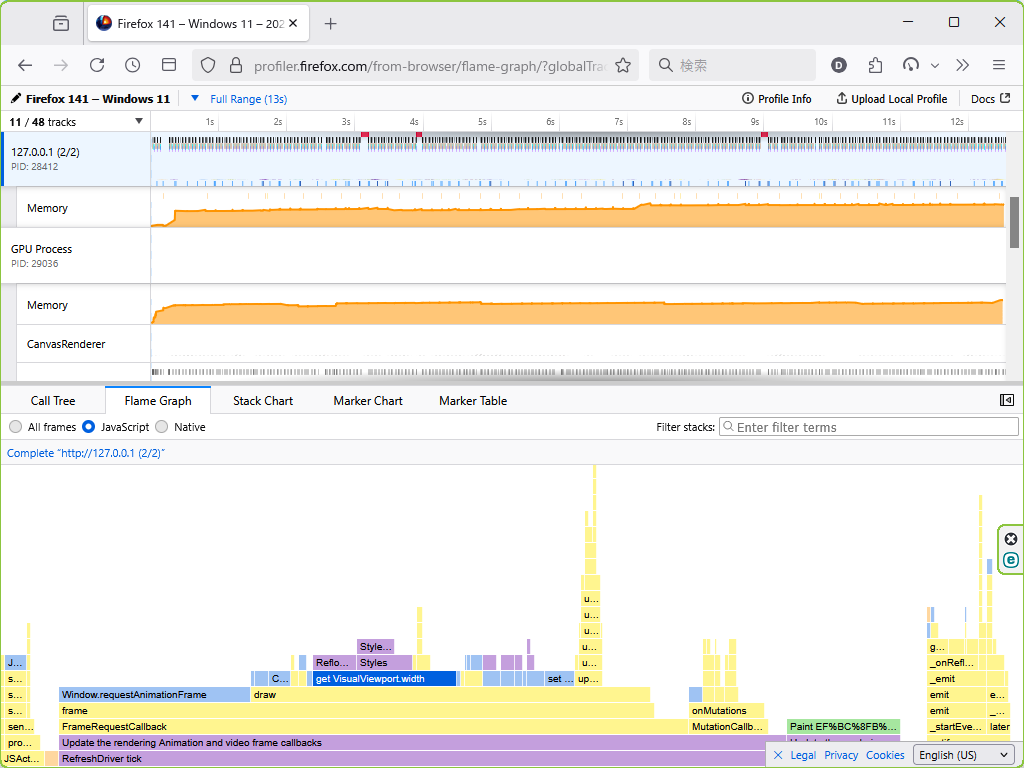The image size is (1024, 768).
Task: Open the extensions puzzle piece menu
Action: (x=875, y=65)
